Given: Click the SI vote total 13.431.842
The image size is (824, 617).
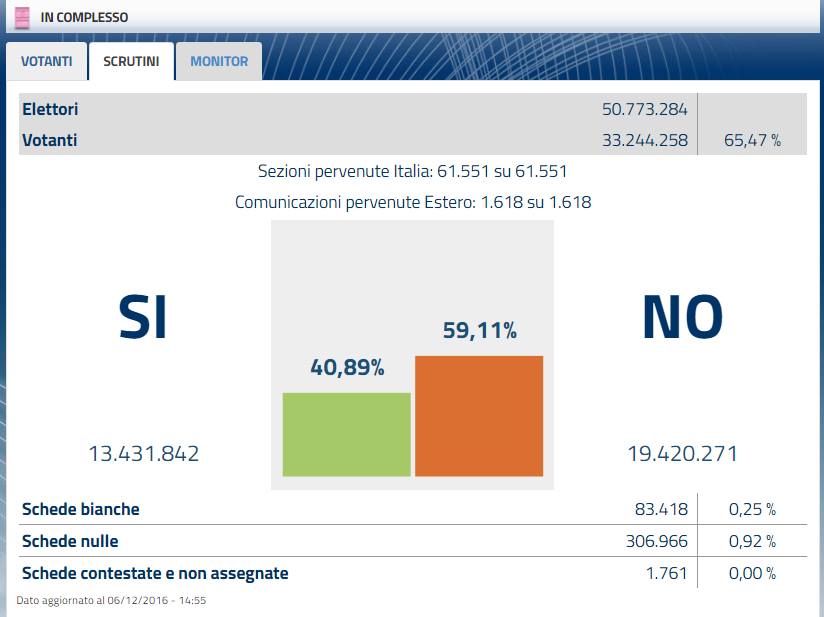Looking at the screenshot, I should (144, 453).
